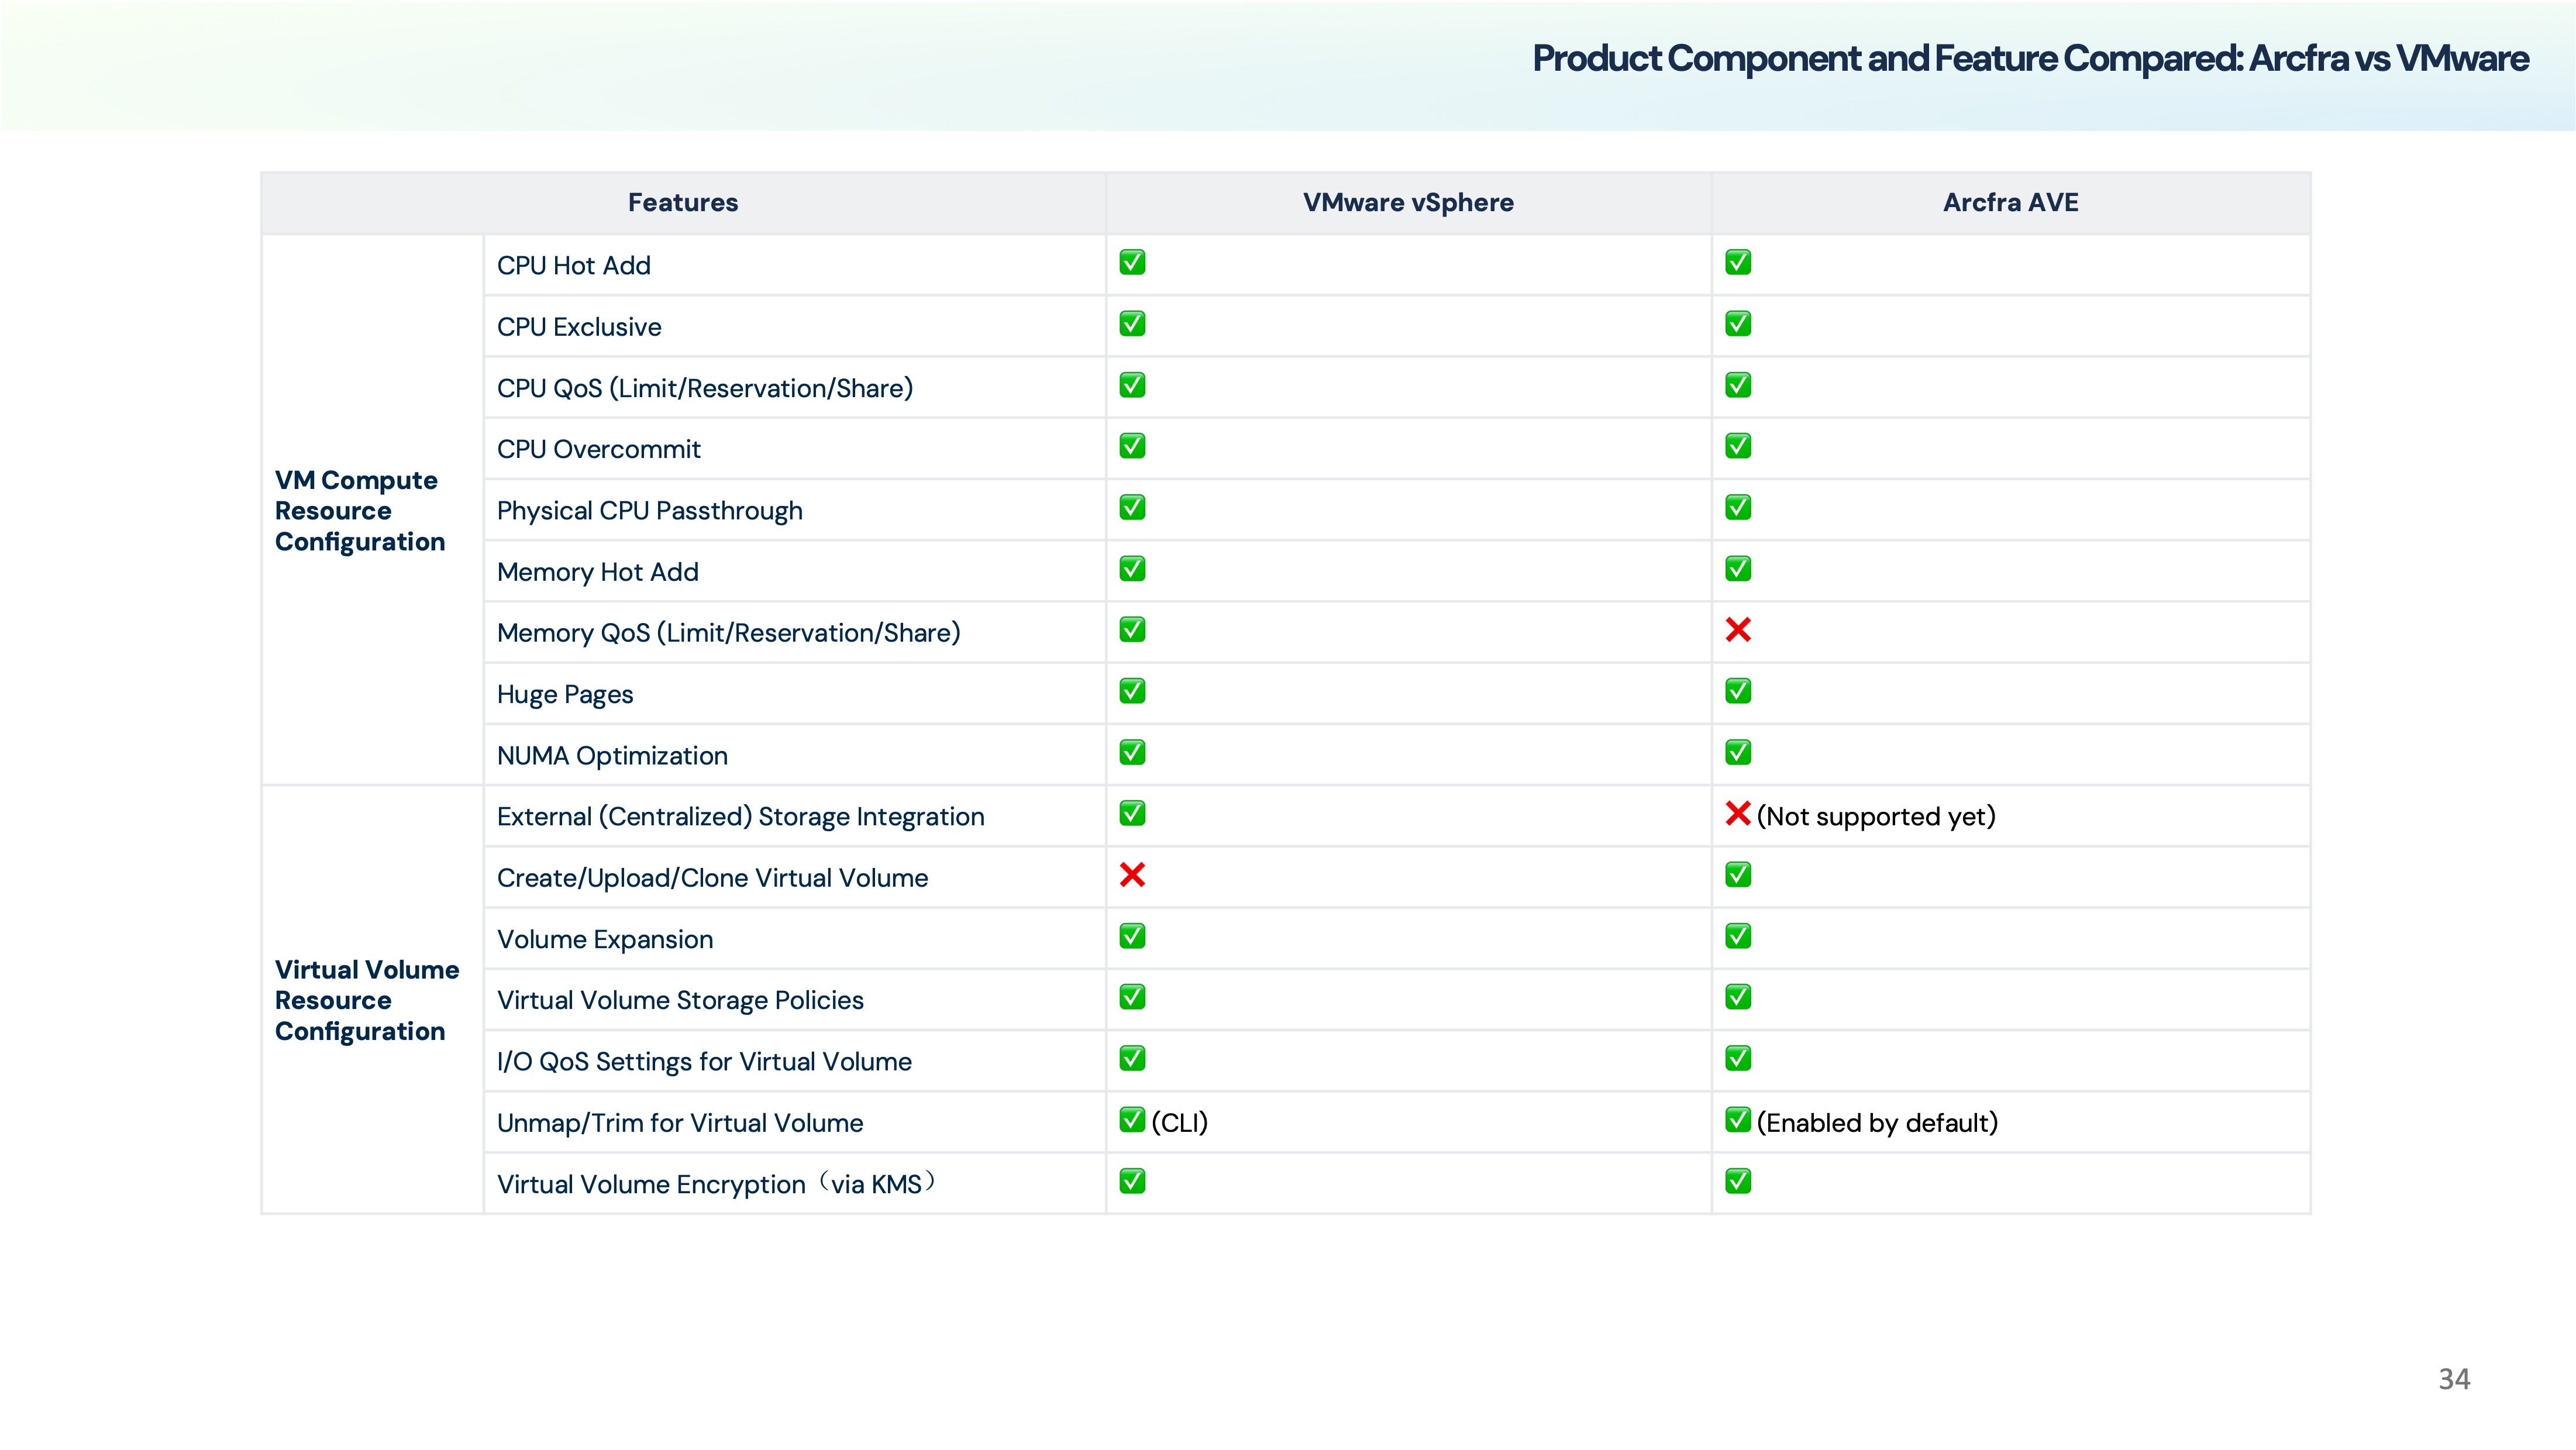Click the VMware check mark for CPU Exclusive
The height and width of the screenshot is (1450, 2576).
1132,324
